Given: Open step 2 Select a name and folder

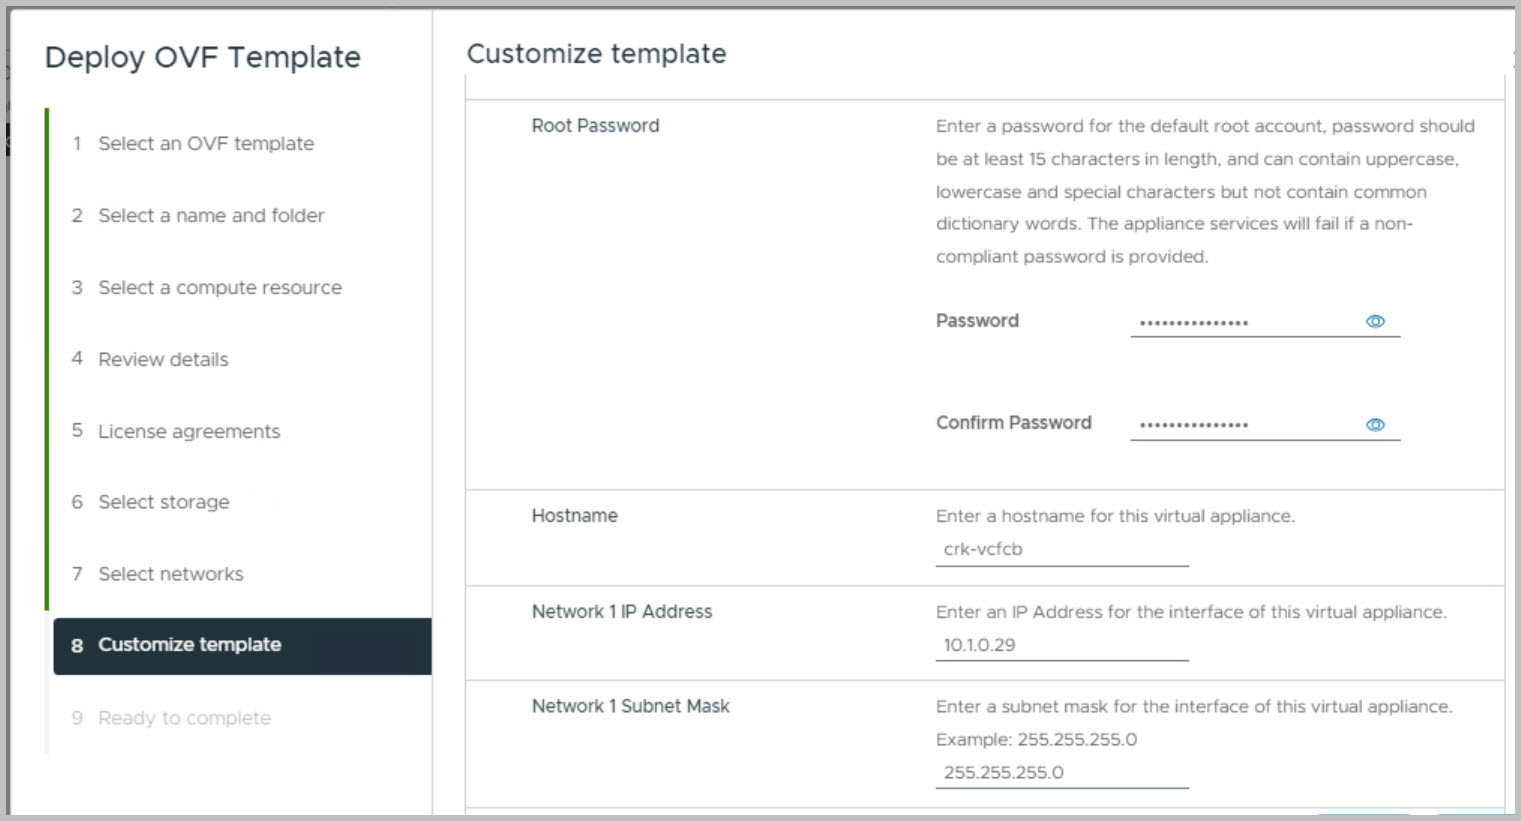Looking at the screenshot, I should point(210,216).
